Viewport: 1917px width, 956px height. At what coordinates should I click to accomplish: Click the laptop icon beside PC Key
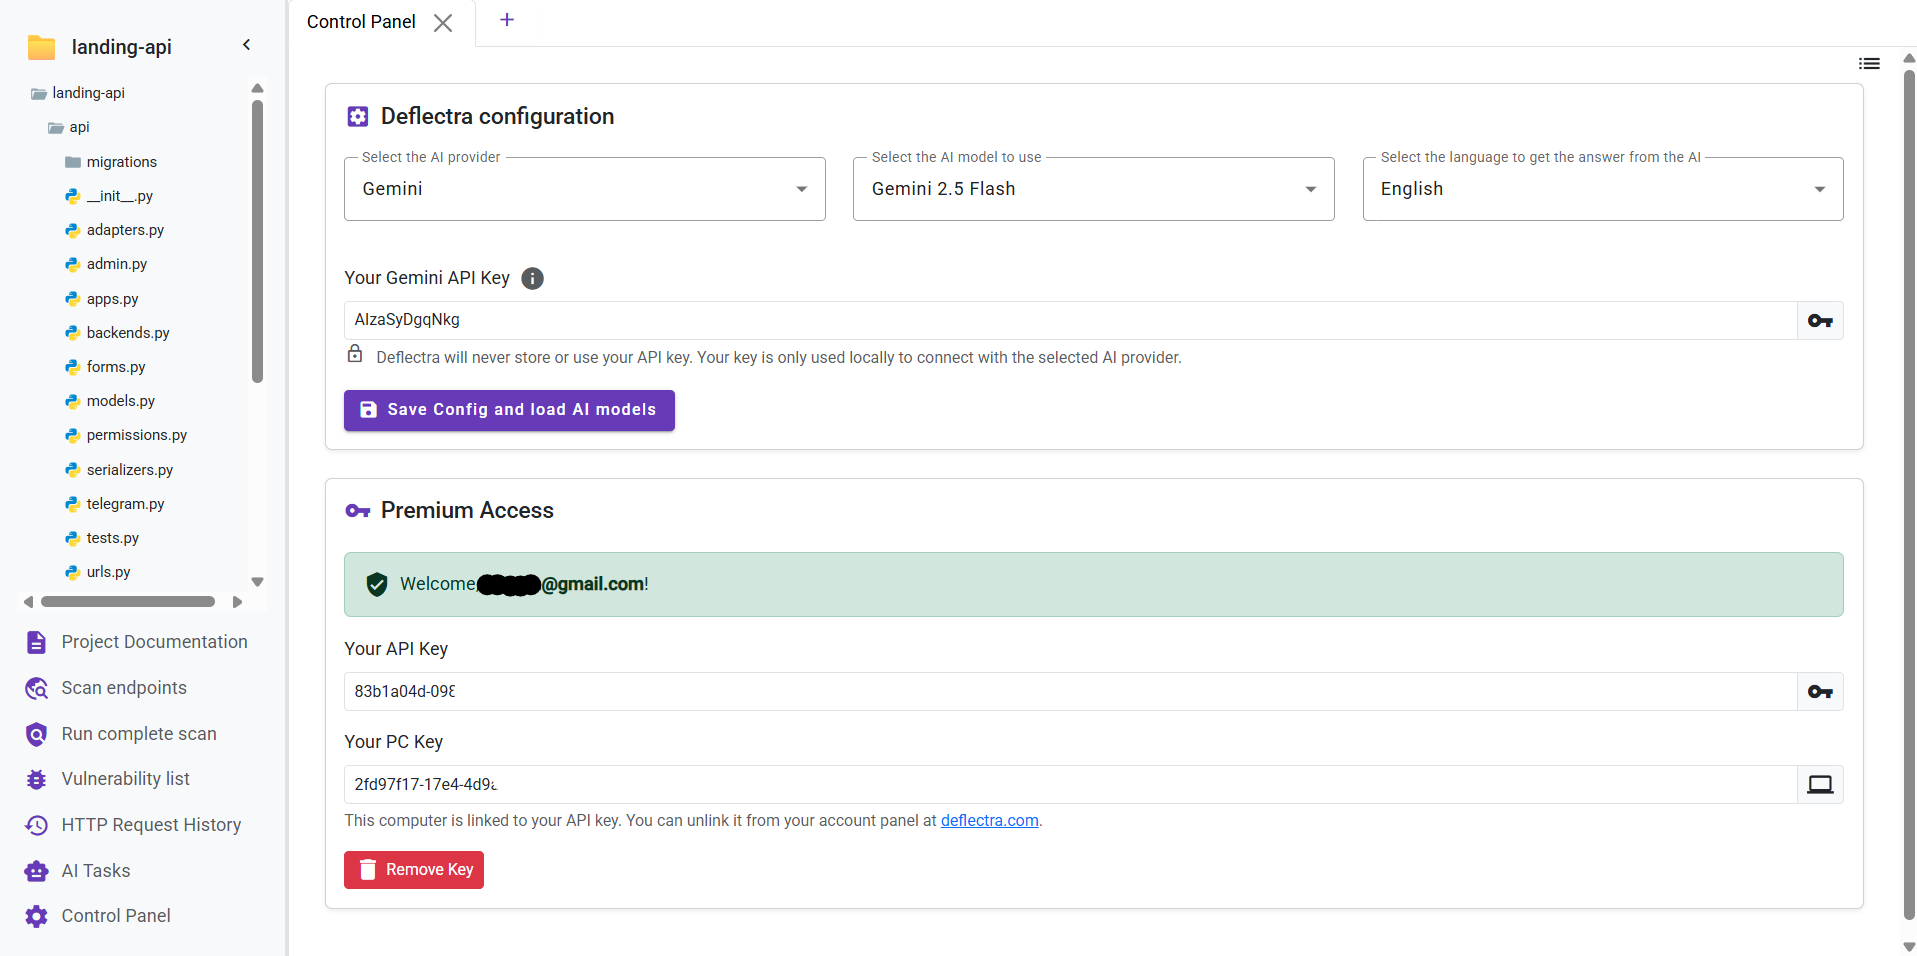1819,785
